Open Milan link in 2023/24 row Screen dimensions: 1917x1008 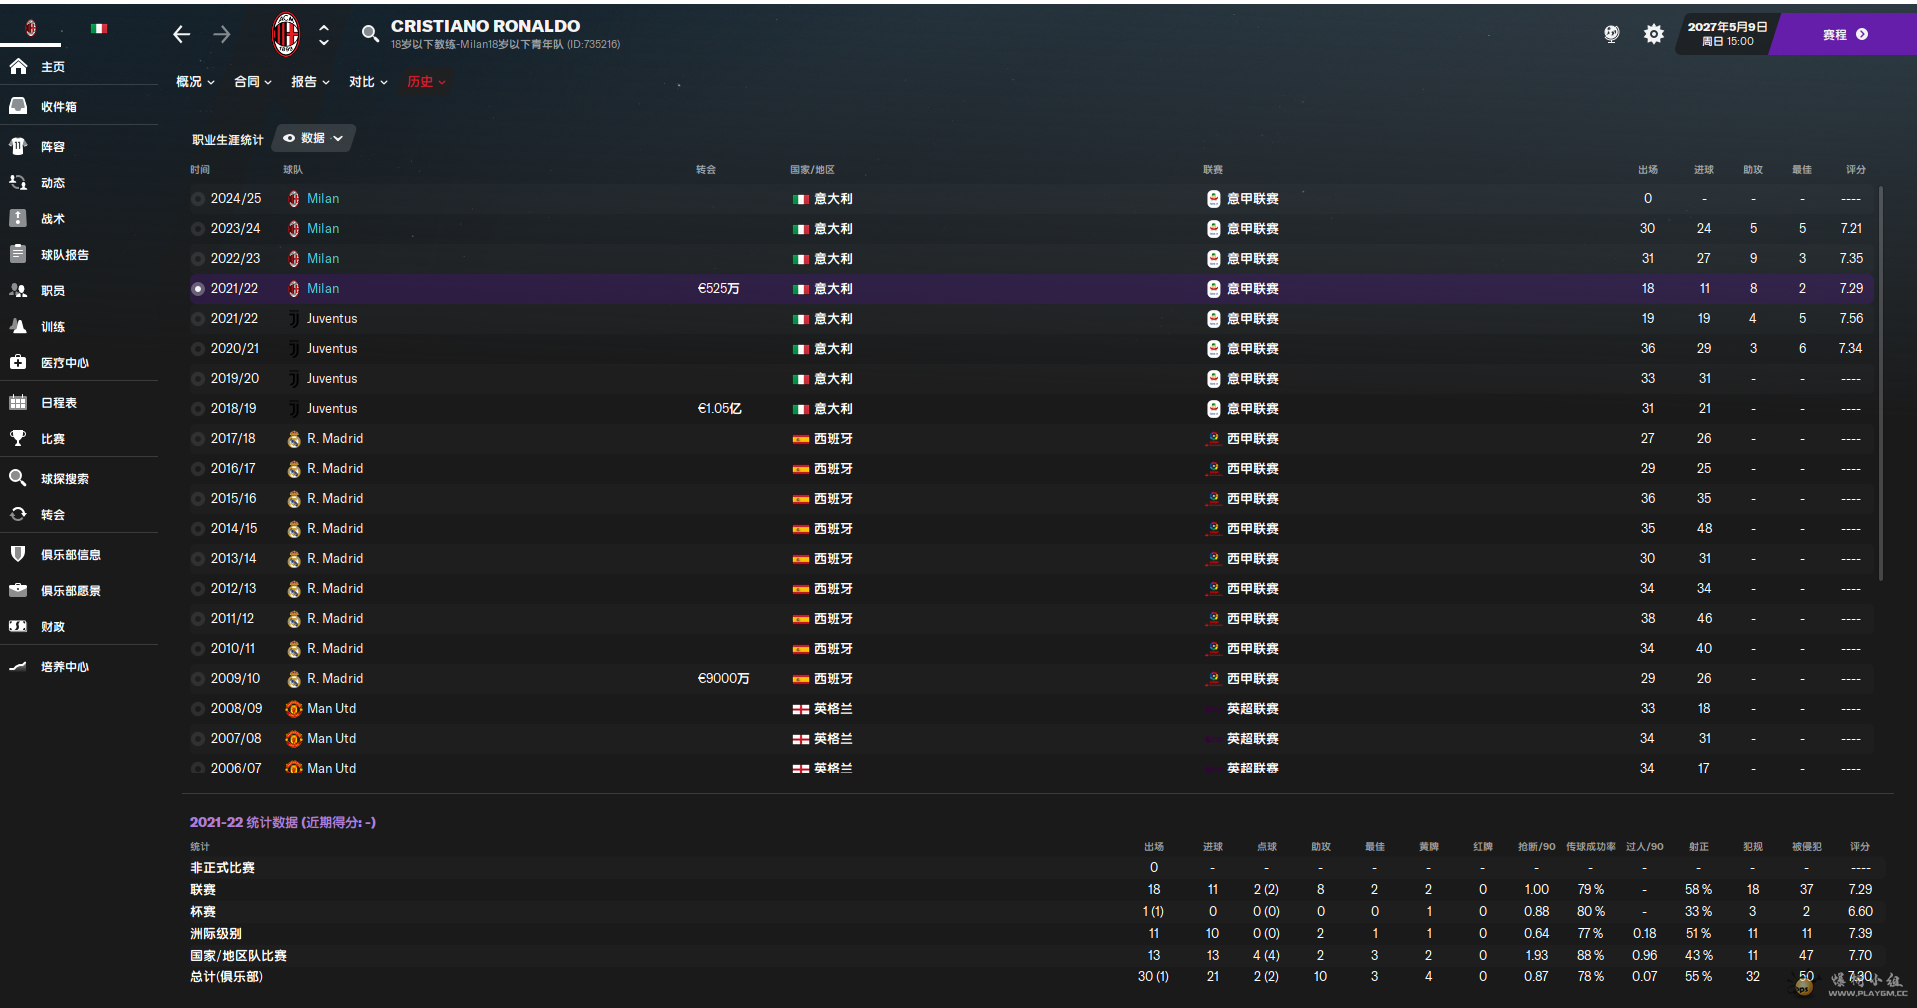[323, 229]
